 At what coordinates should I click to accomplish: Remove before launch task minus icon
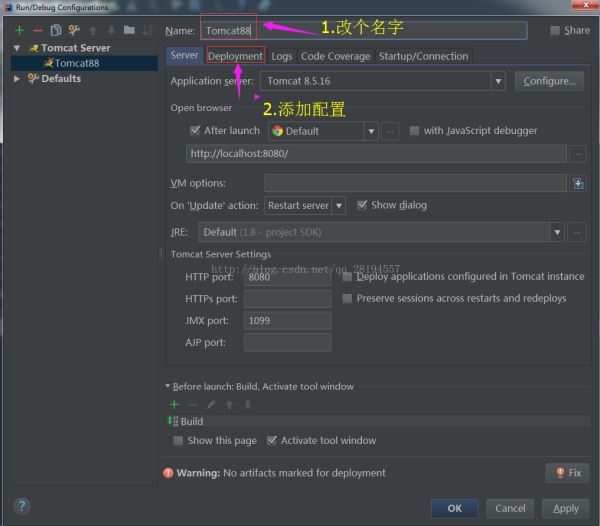(x=192, y=404)
